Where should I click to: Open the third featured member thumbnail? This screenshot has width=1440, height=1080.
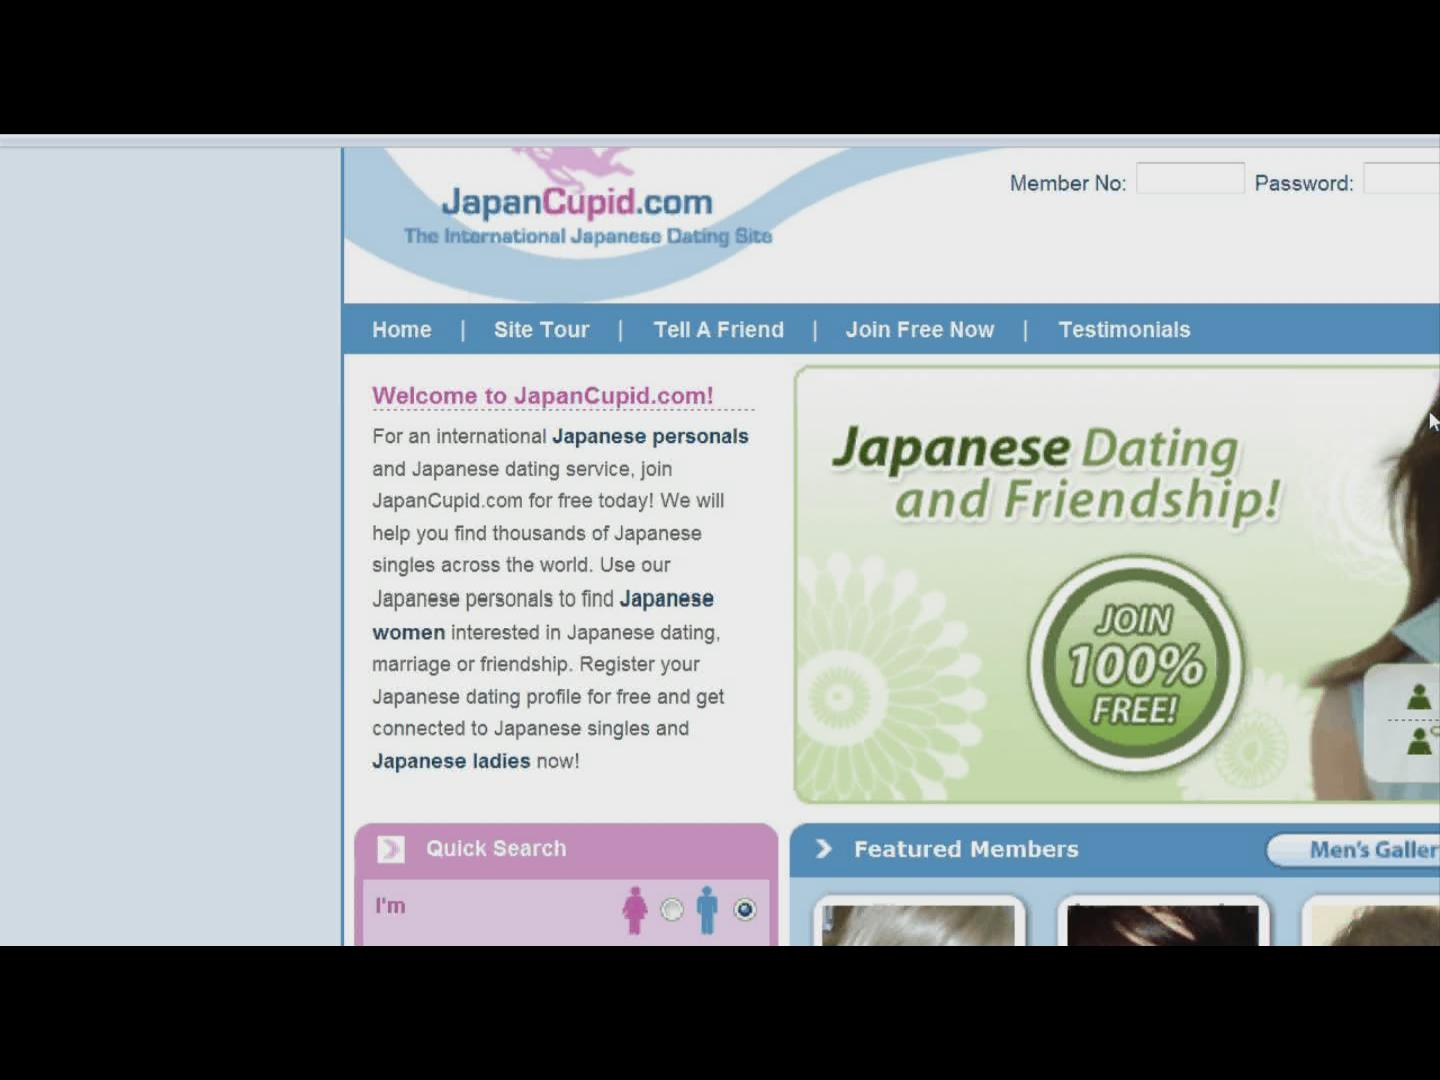click(1372, 923)
